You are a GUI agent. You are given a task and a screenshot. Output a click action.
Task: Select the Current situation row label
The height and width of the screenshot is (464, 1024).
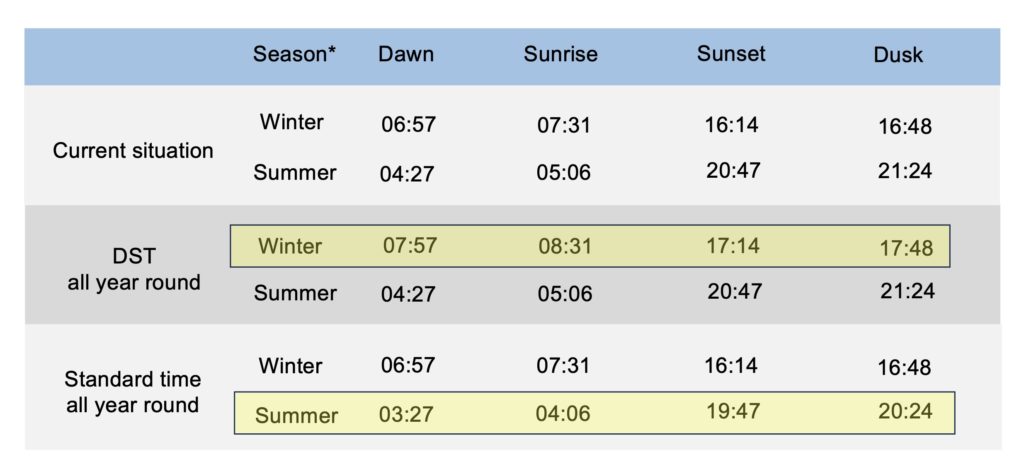(133, 151)
